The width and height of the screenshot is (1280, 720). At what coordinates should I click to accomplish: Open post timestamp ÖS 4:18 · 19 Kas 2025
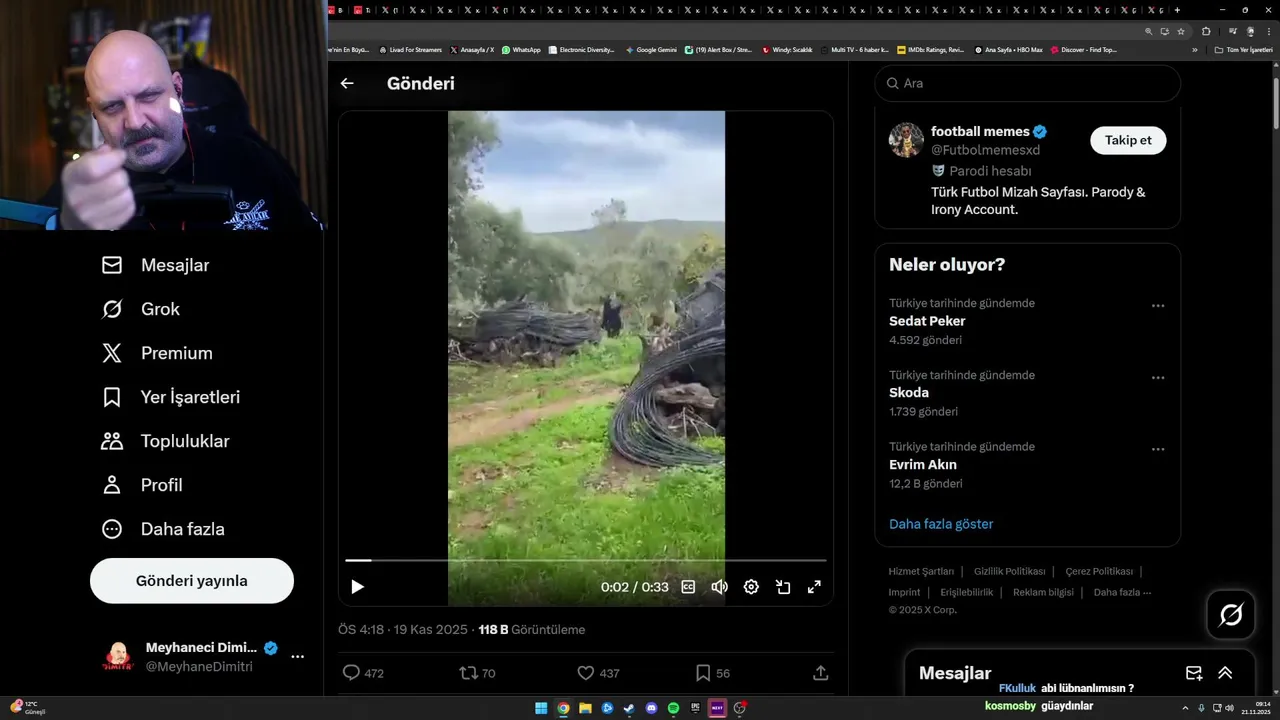[404, 630]
